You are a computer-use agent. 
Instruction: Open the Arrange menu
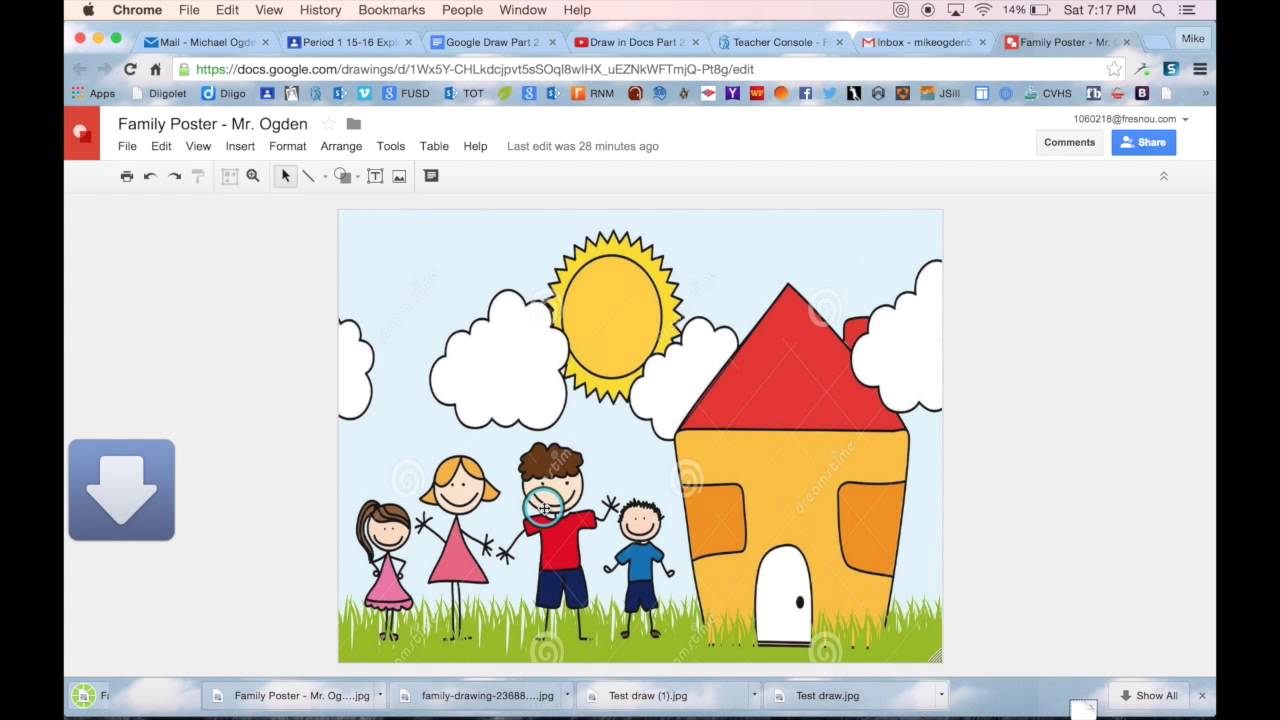click(x=341, y=146)
